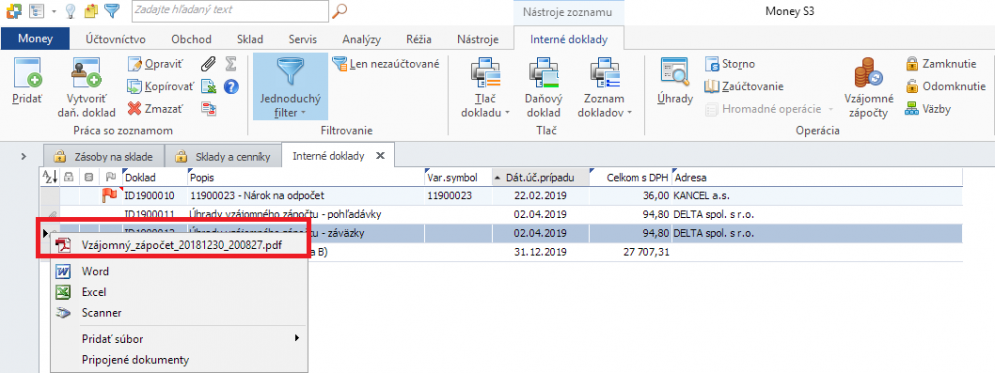Click the funnel icon in quick toolbar
The width and height of the screenshot is (995, 373).
pos(112,10)
